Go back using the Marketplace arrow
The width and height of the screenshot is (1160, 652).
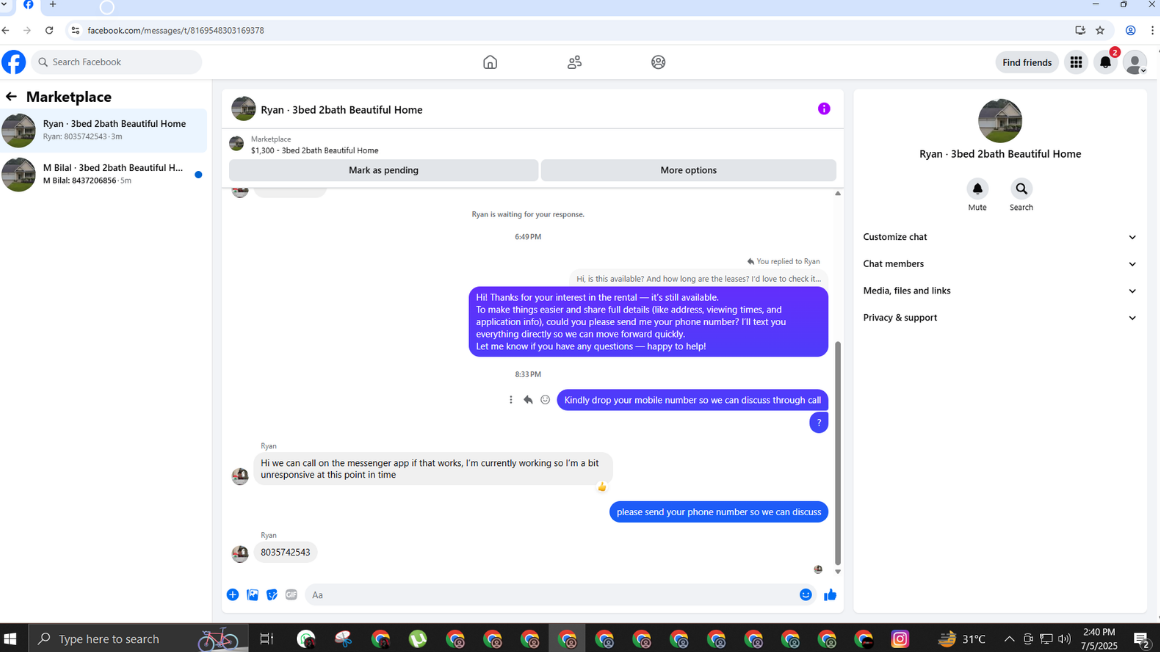tap(11, 96)
